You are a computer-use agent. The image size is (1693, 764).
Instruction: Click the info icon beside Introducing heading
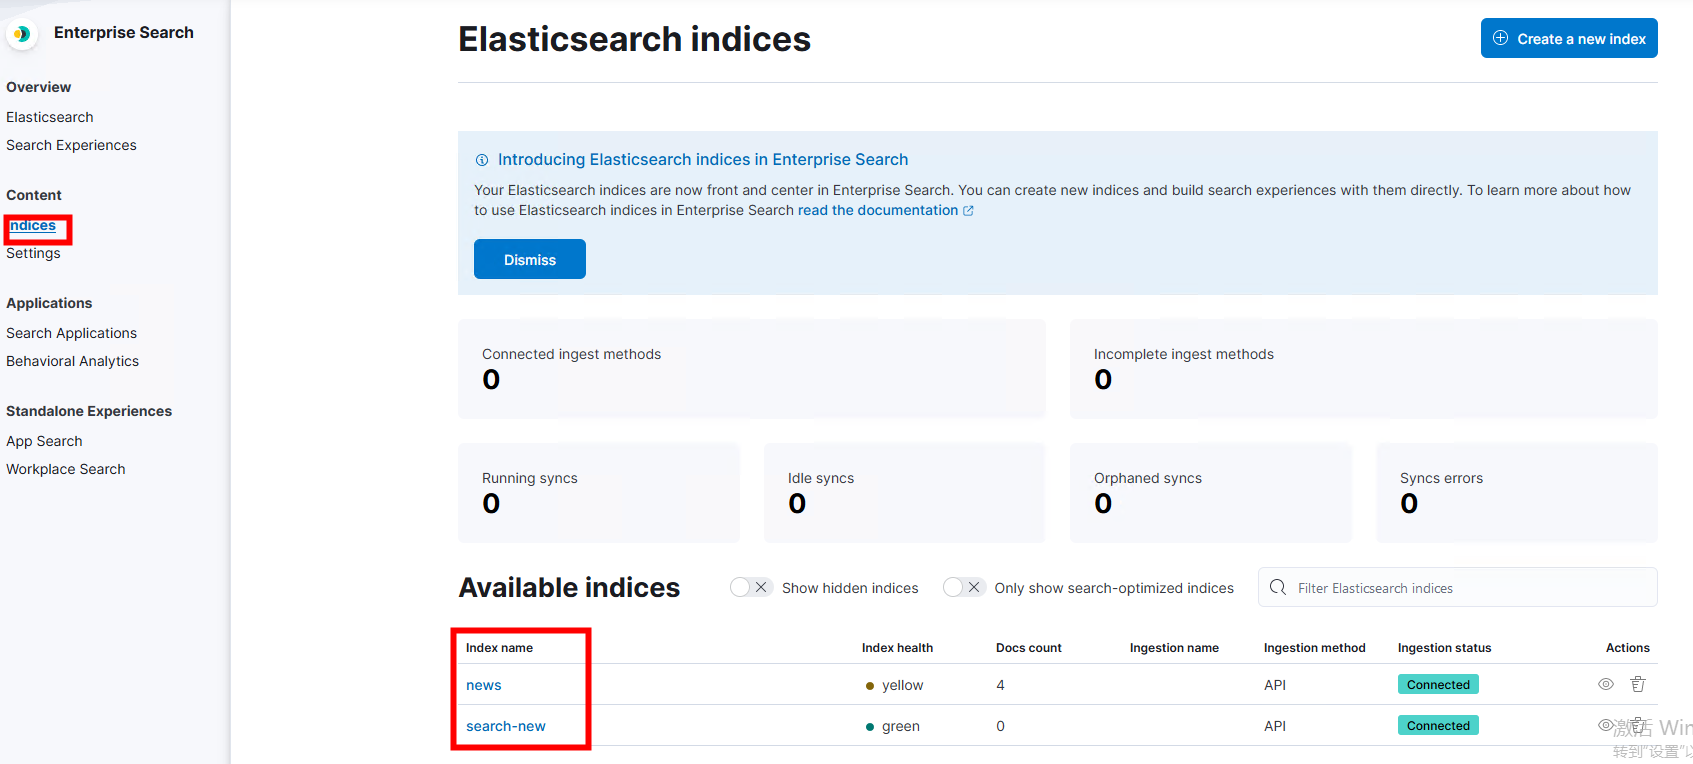pyautogui.click(x=482, y=160)
